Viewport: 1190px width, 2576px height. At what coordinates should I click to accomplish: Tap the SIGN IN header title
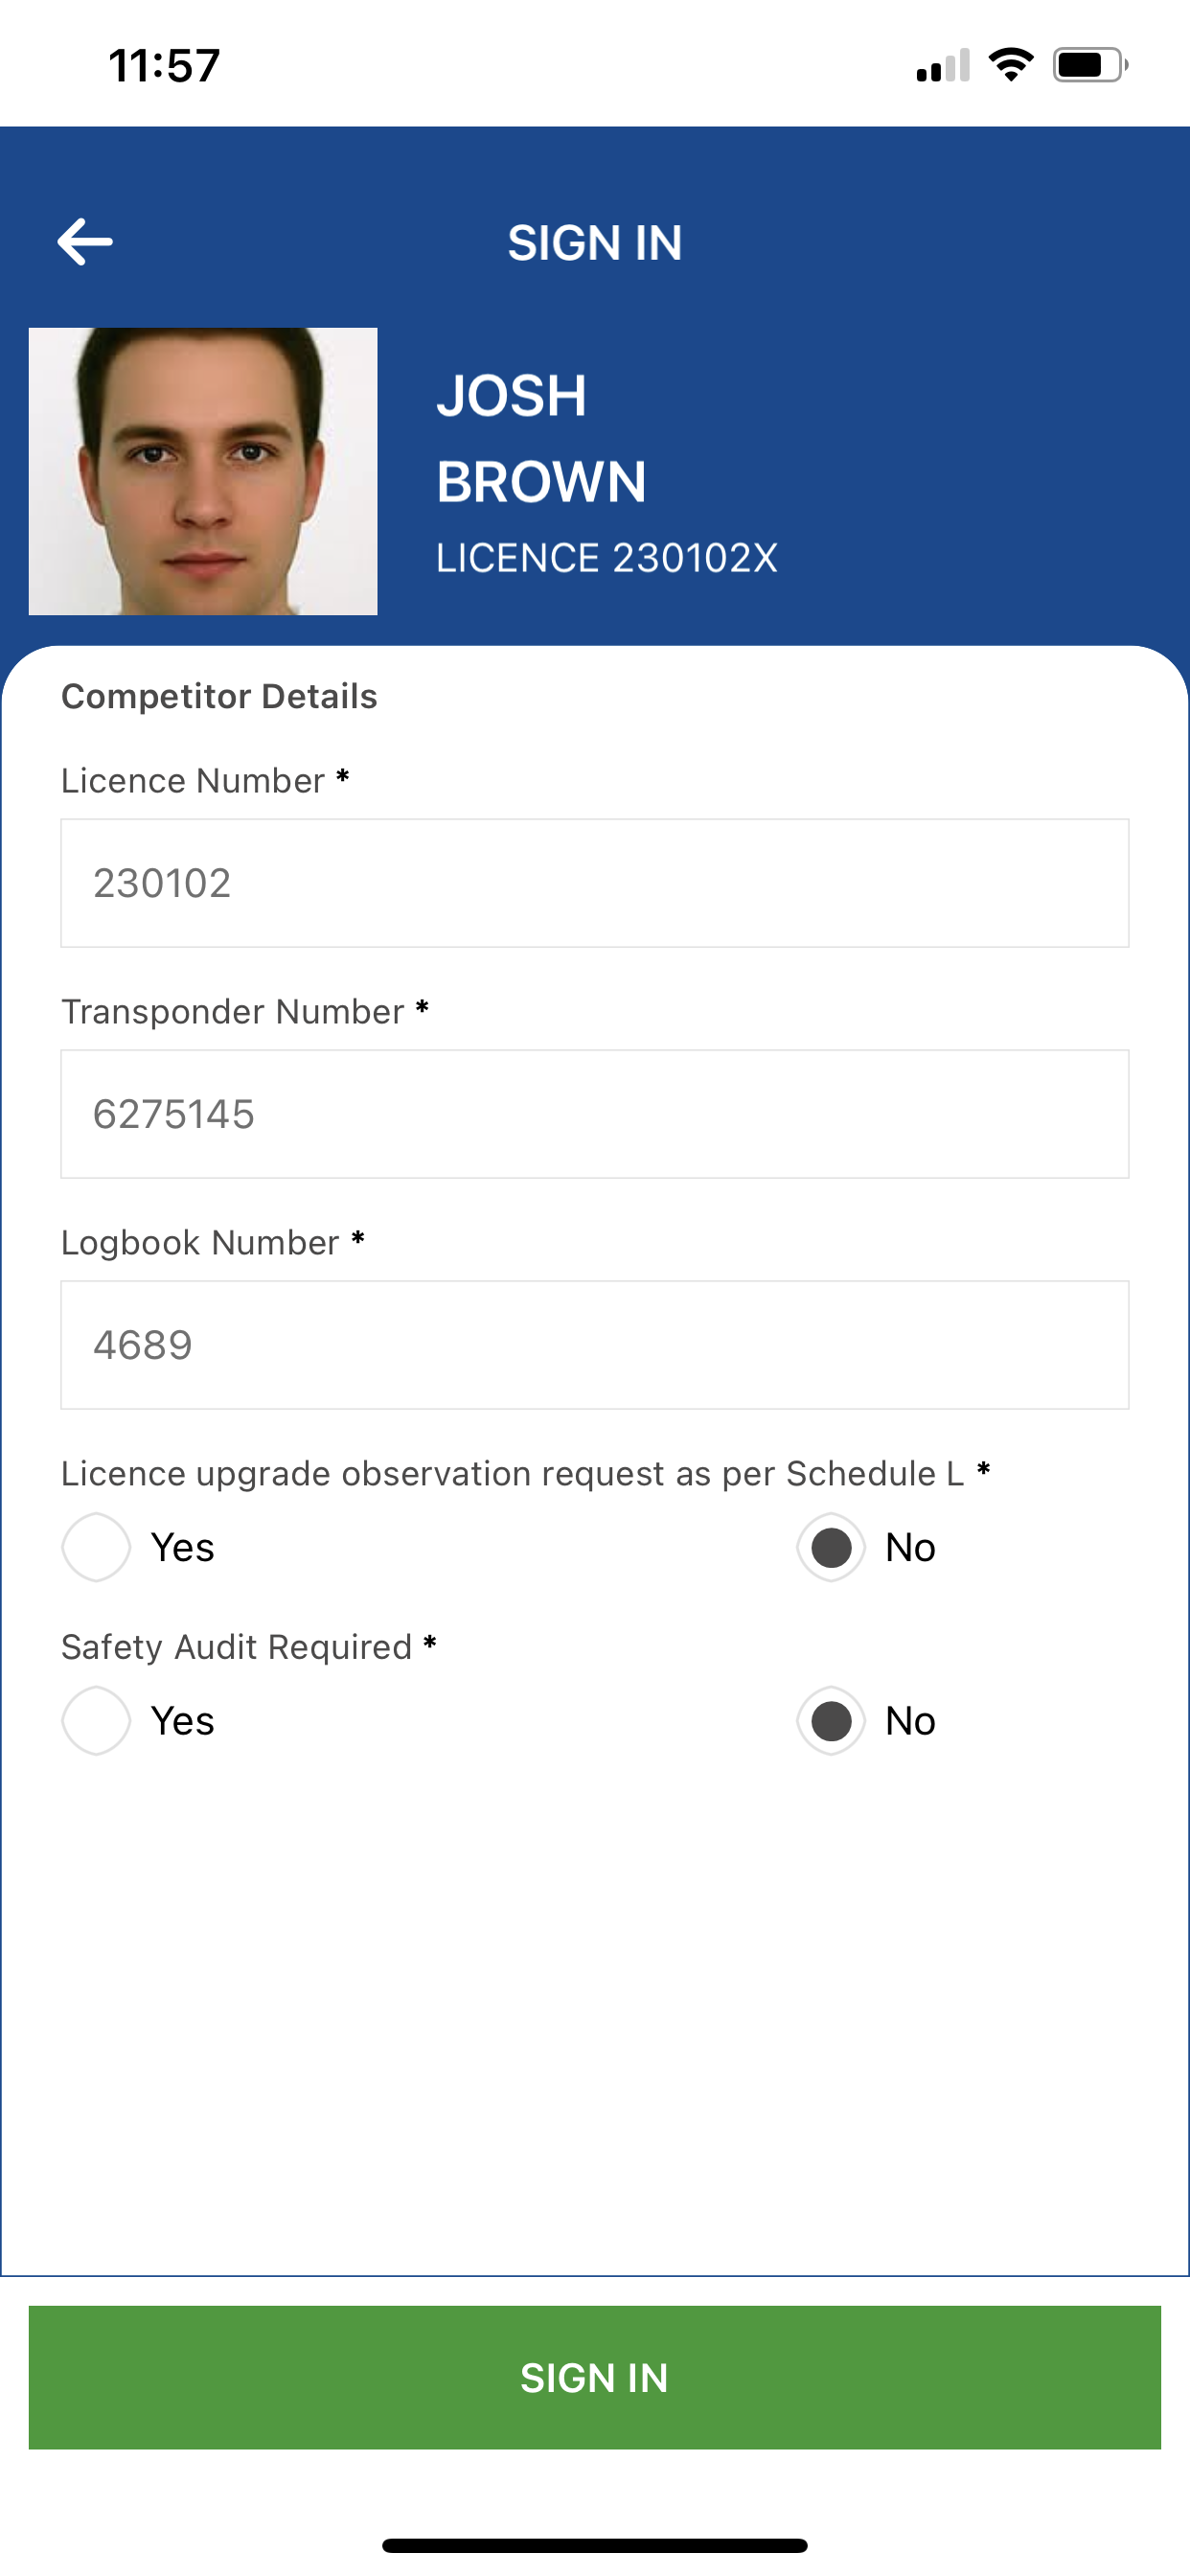[x=595, y=243]
